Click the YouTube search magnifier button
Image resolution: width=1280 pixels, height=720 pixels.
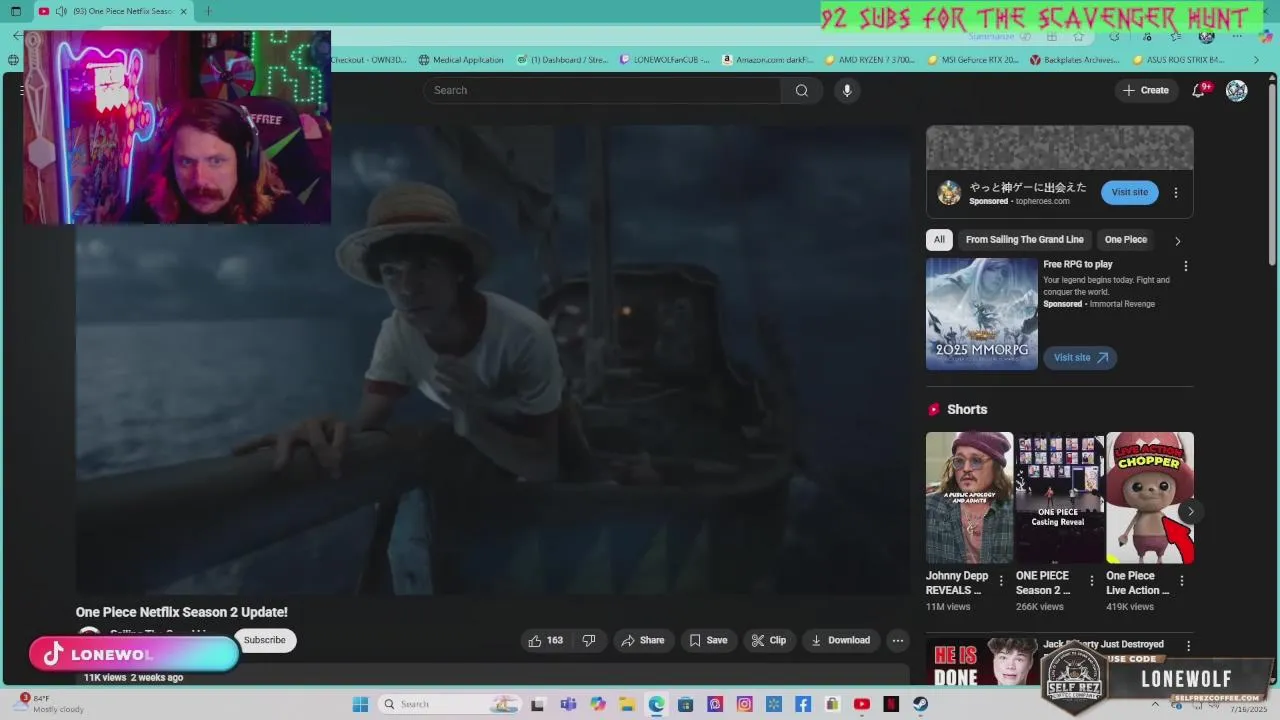tap(801, 90)
